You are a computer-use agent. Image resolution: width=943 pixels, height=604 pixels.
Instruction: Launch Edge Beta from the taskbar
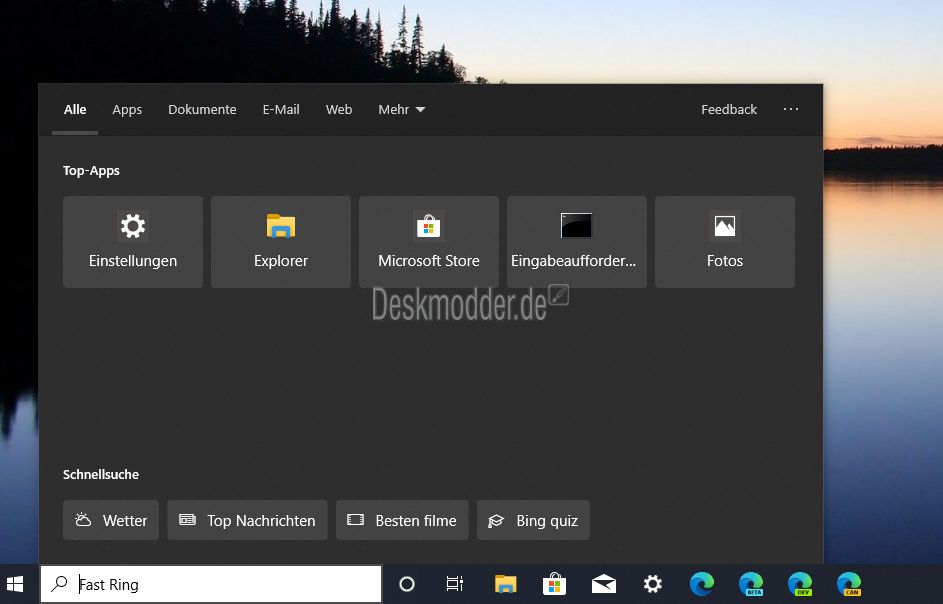click(x=751, y=584)
